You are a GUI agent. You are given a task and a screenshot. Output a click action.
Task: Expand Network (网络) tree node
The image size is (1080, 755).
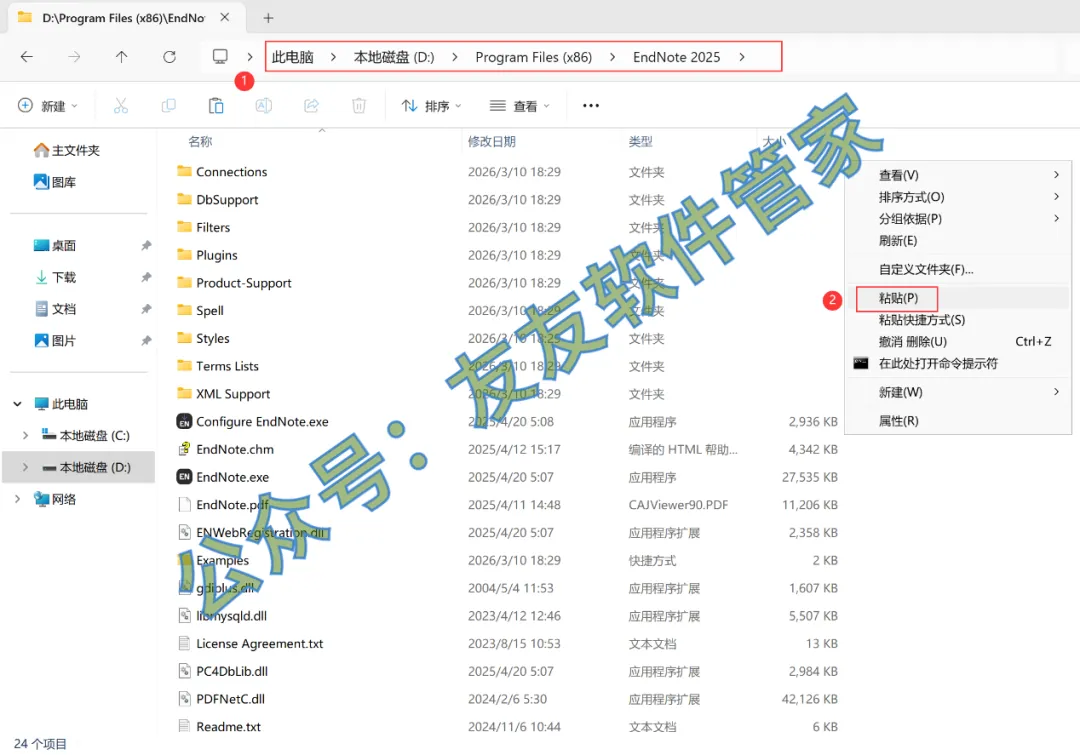[x=17, y=499]
